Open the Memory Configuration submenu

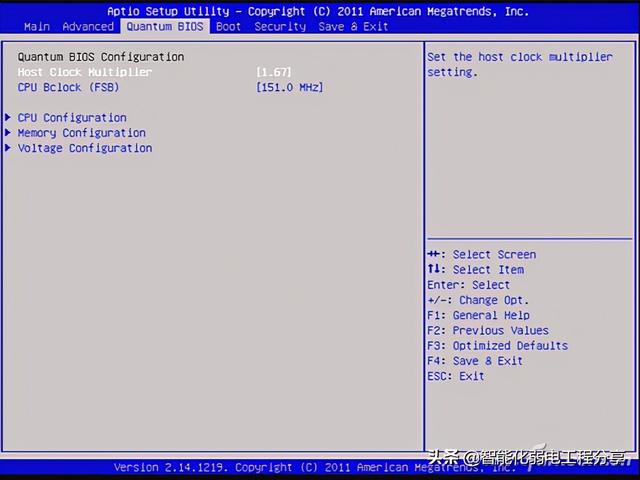(82, 133)
